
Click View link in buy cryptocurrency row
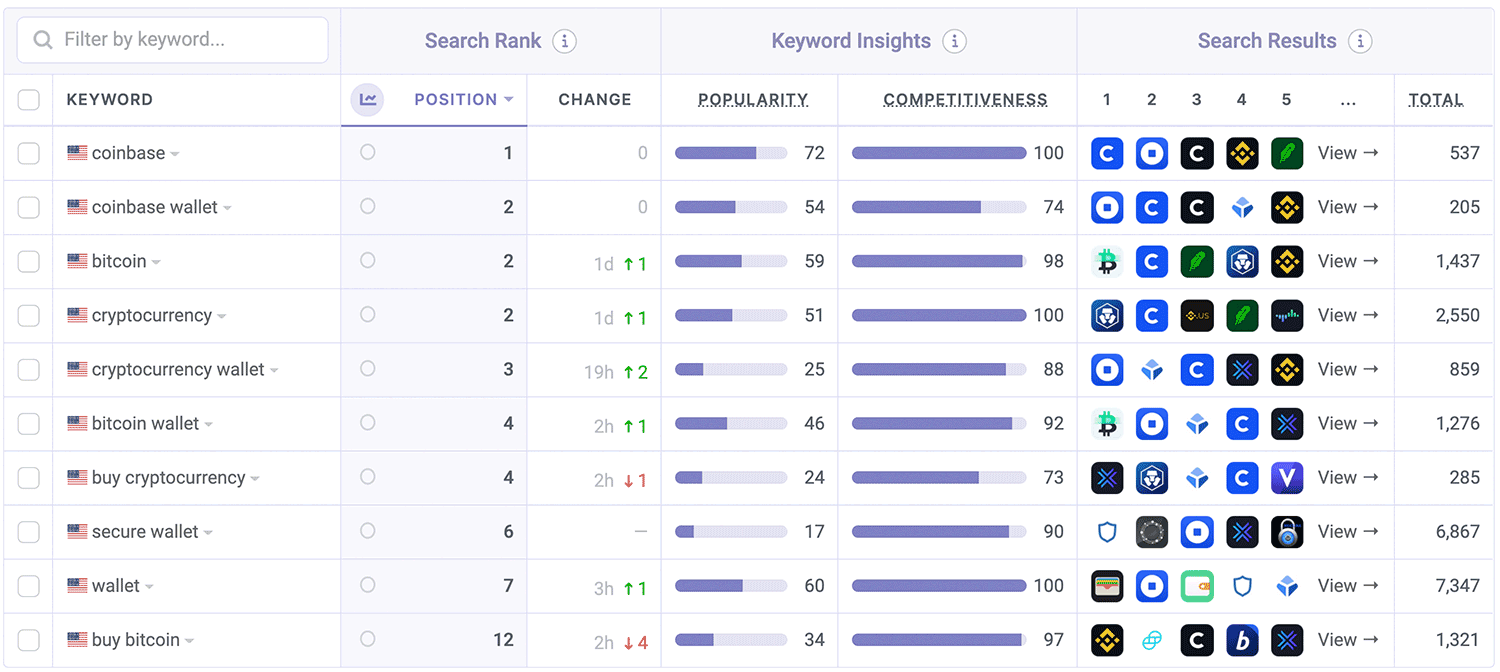1348,477
